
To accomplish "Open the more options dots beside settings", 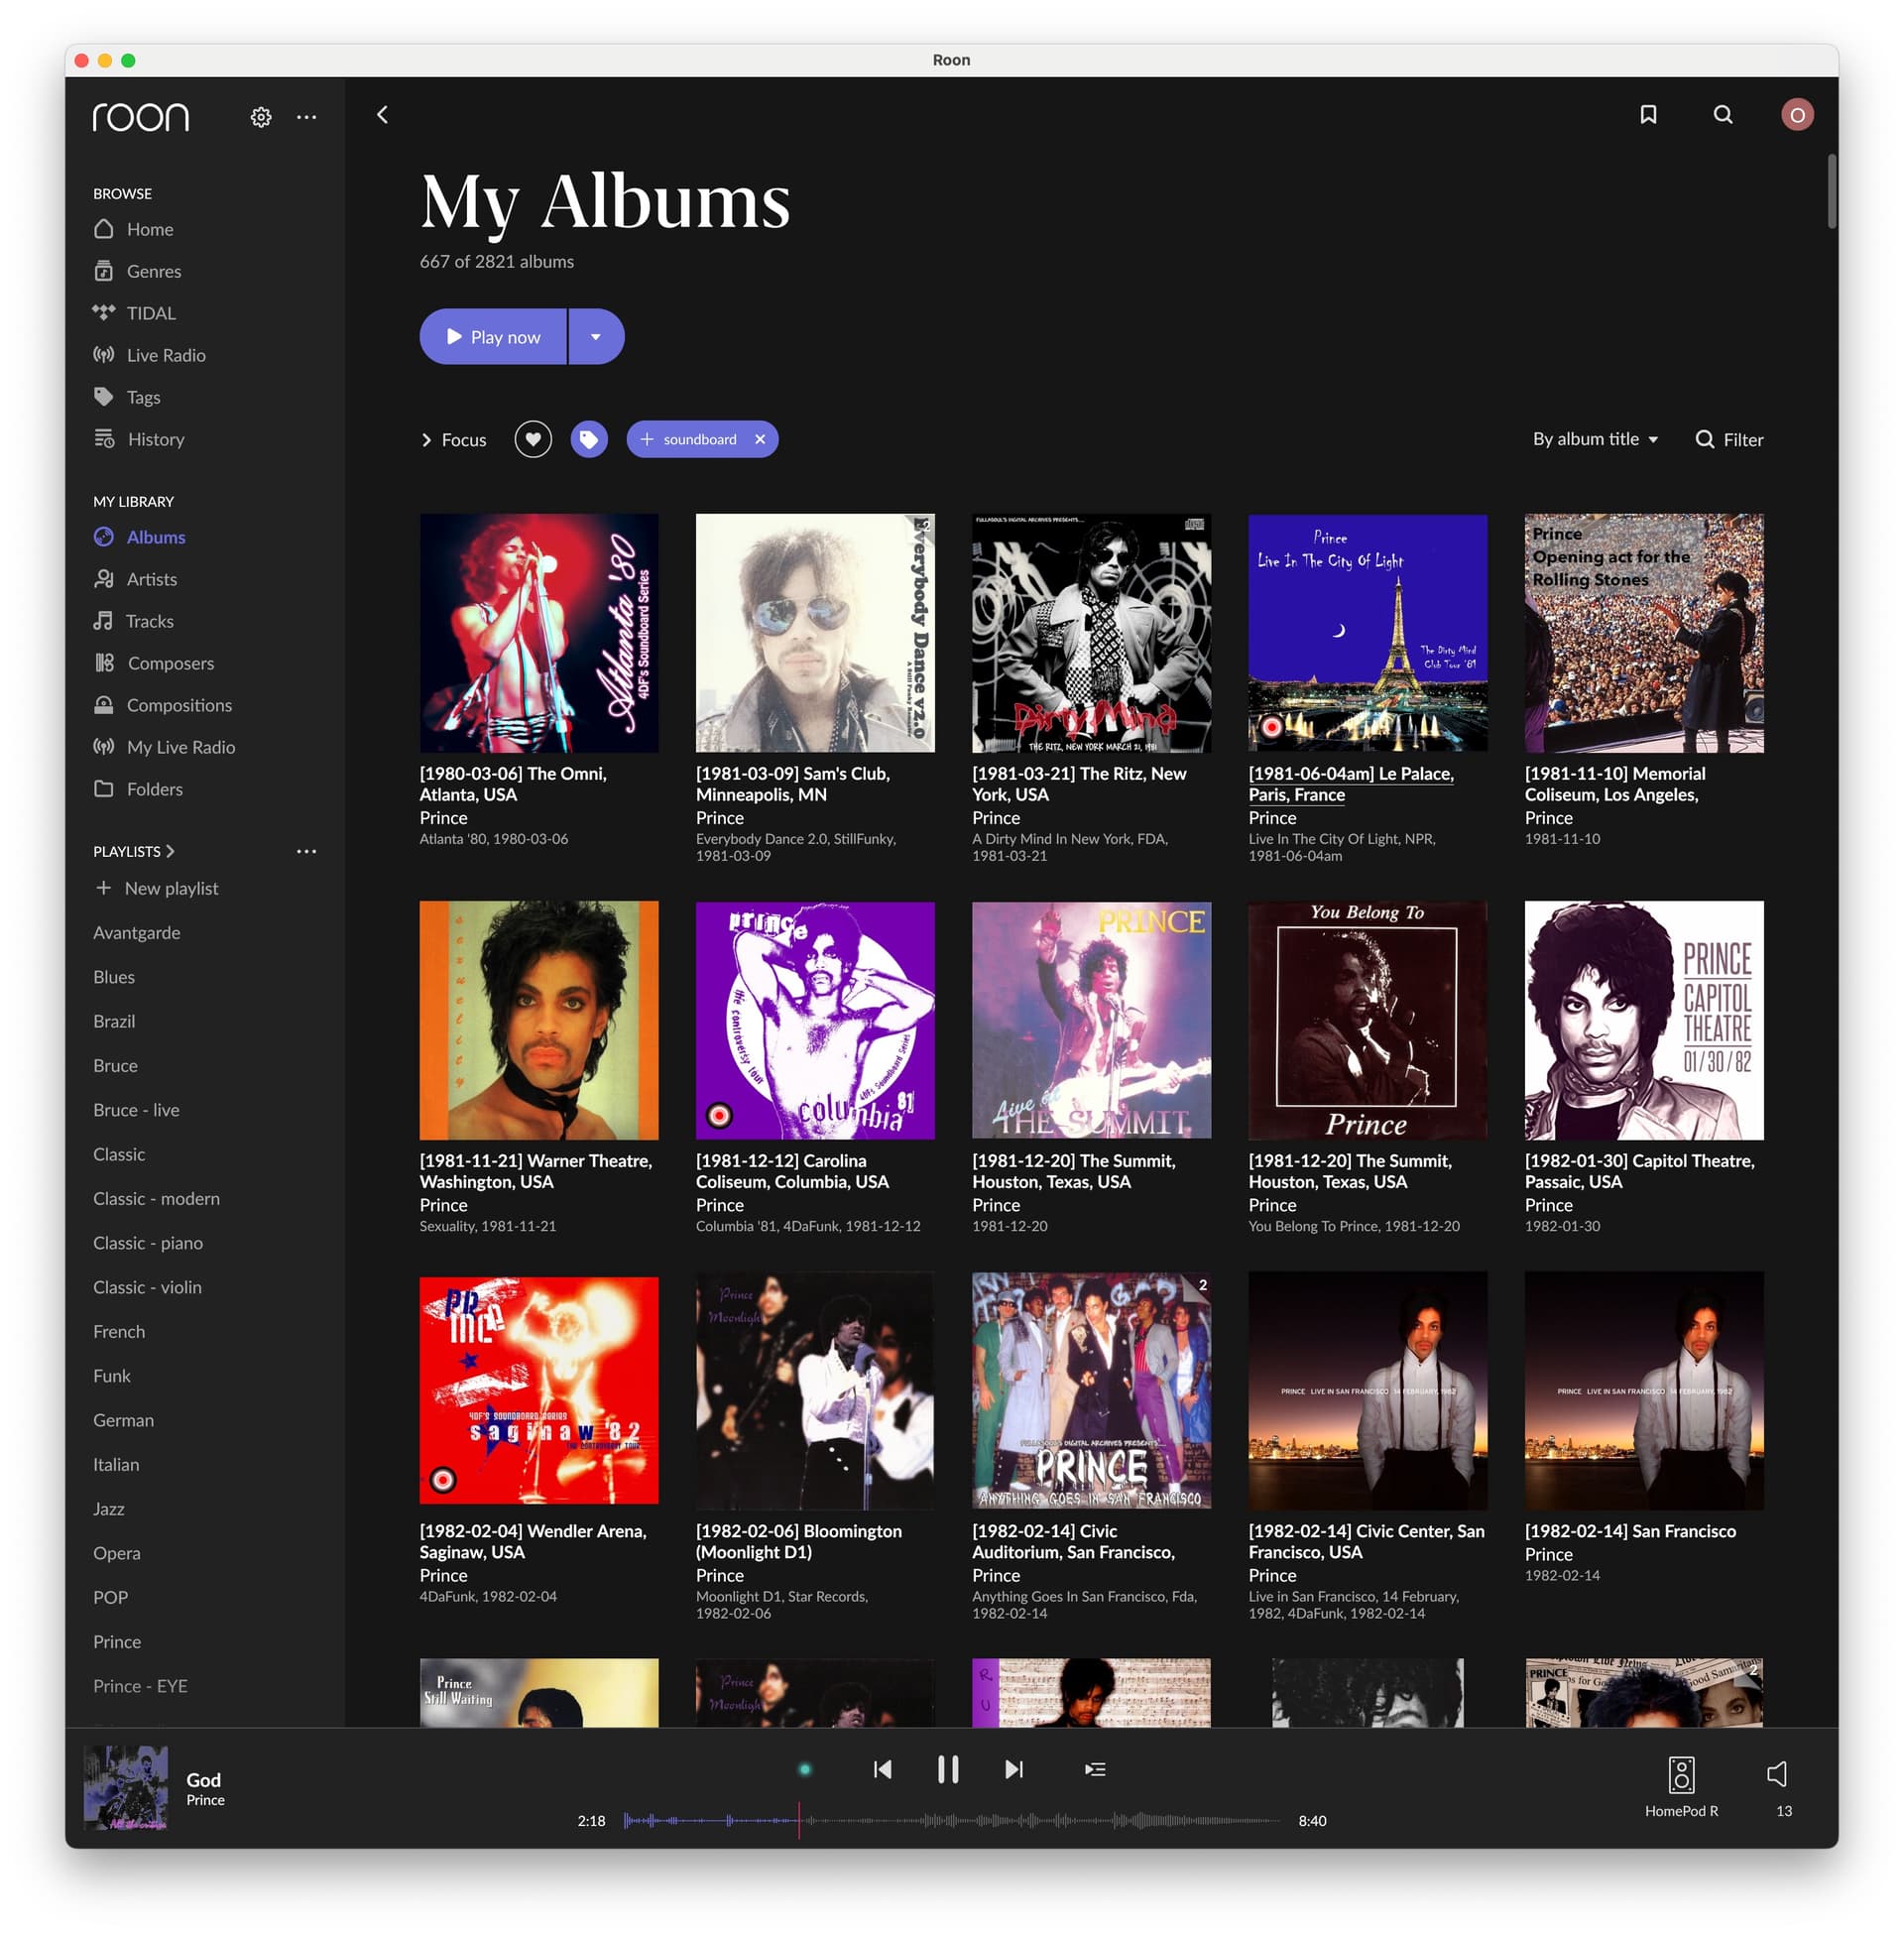I will (307, 117).
